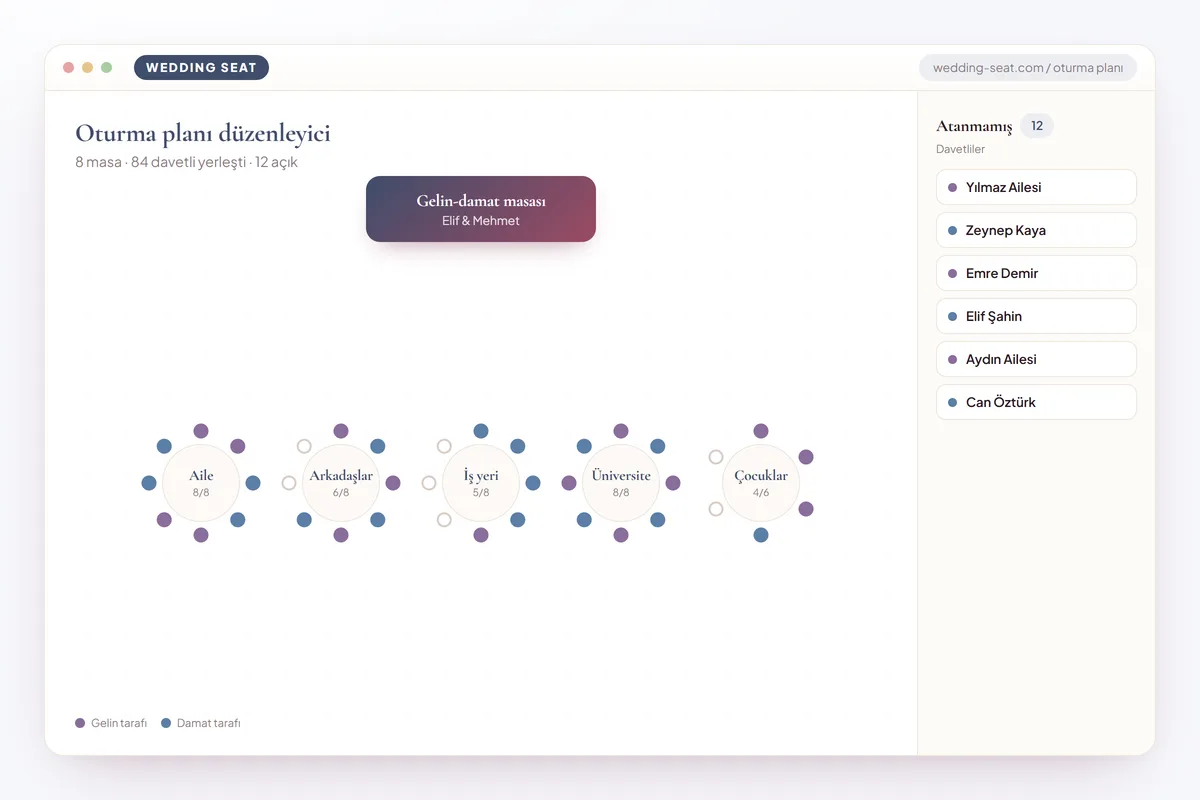The image size is (1200, 800).
Task: Select the Çocuklar table circle
Action: click(x=761, y=483)
